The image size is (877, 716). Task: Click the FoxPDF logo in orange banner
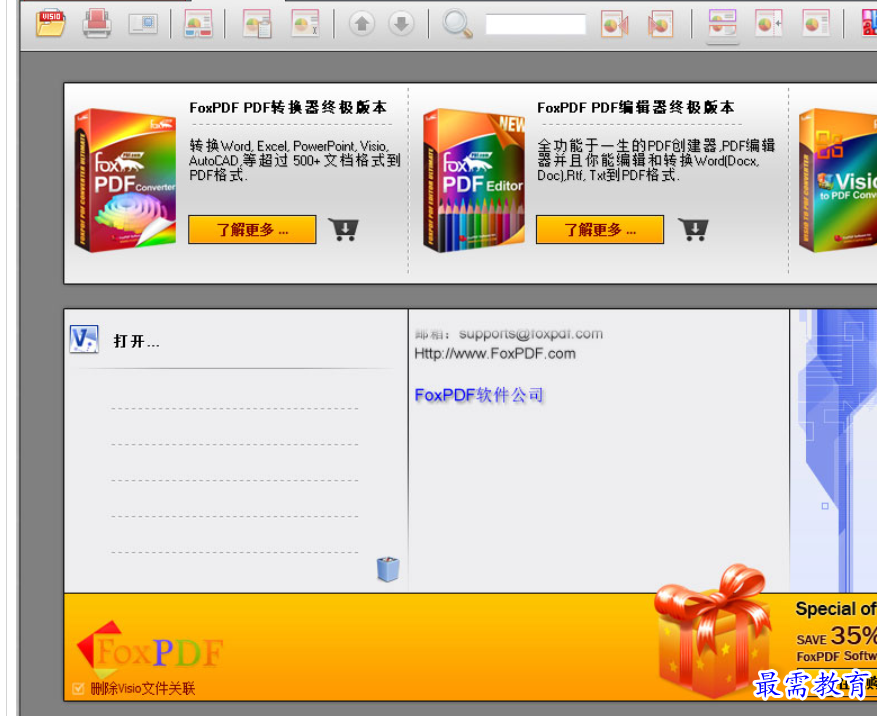(x=150, y=650)
